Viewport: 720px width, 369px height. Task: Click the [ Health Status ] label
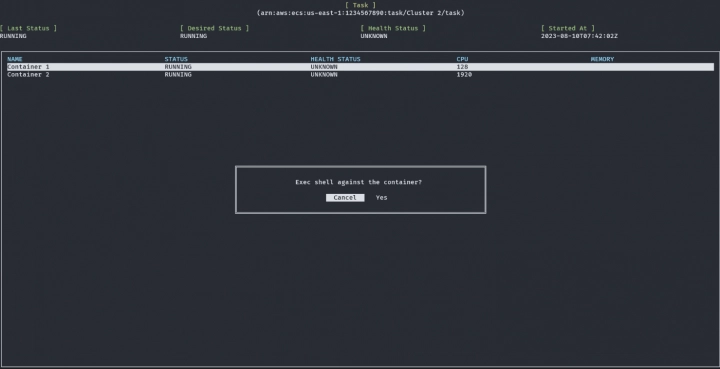[x=393, y=28]
